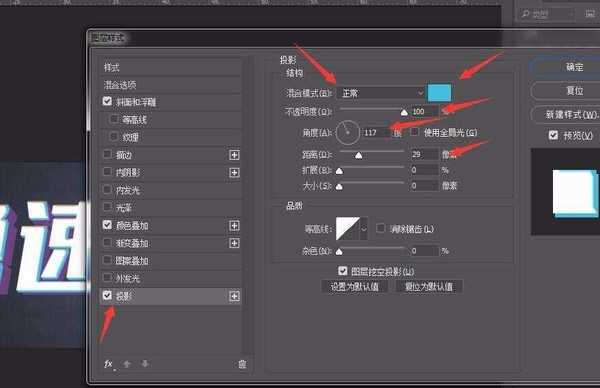Image resolution: width=600 pixels, height=388 pixels.
Task: Check 消除锯齿 (Anti-aliased) option
Action: [380, 228]
